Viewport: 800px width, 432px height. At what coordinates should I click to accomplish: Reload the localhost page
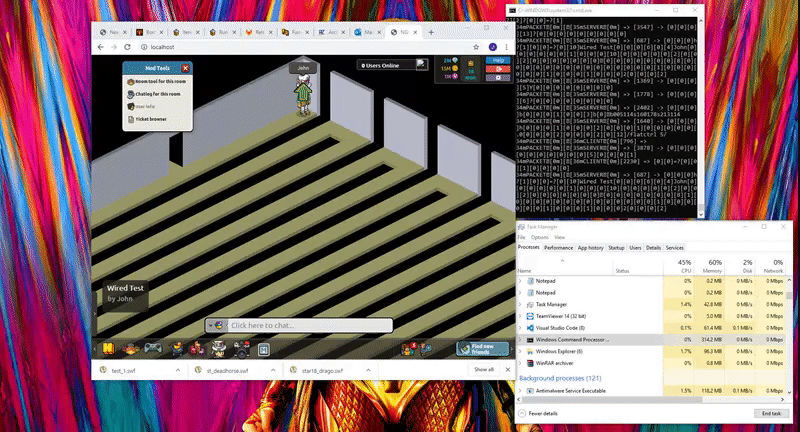point(127,47)
